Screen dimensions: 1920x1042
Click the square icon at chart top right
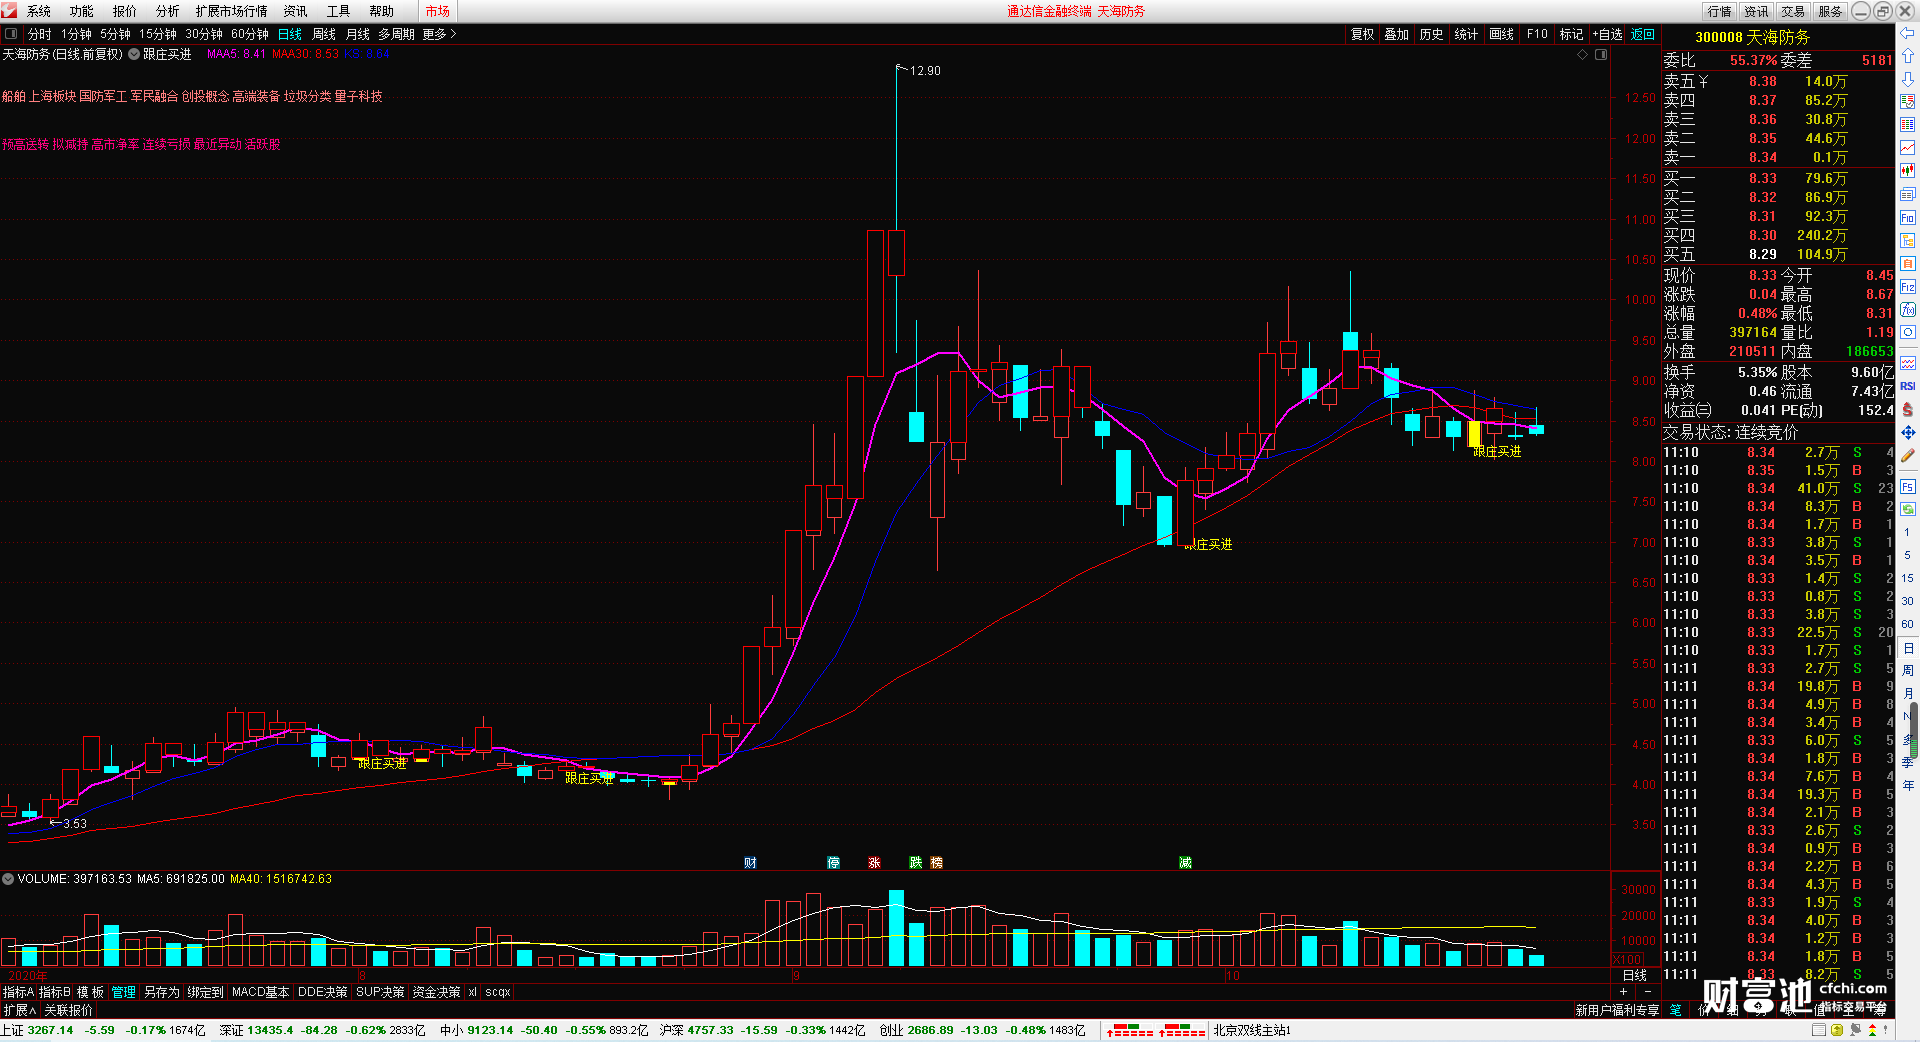click(x=1601, y=54)
